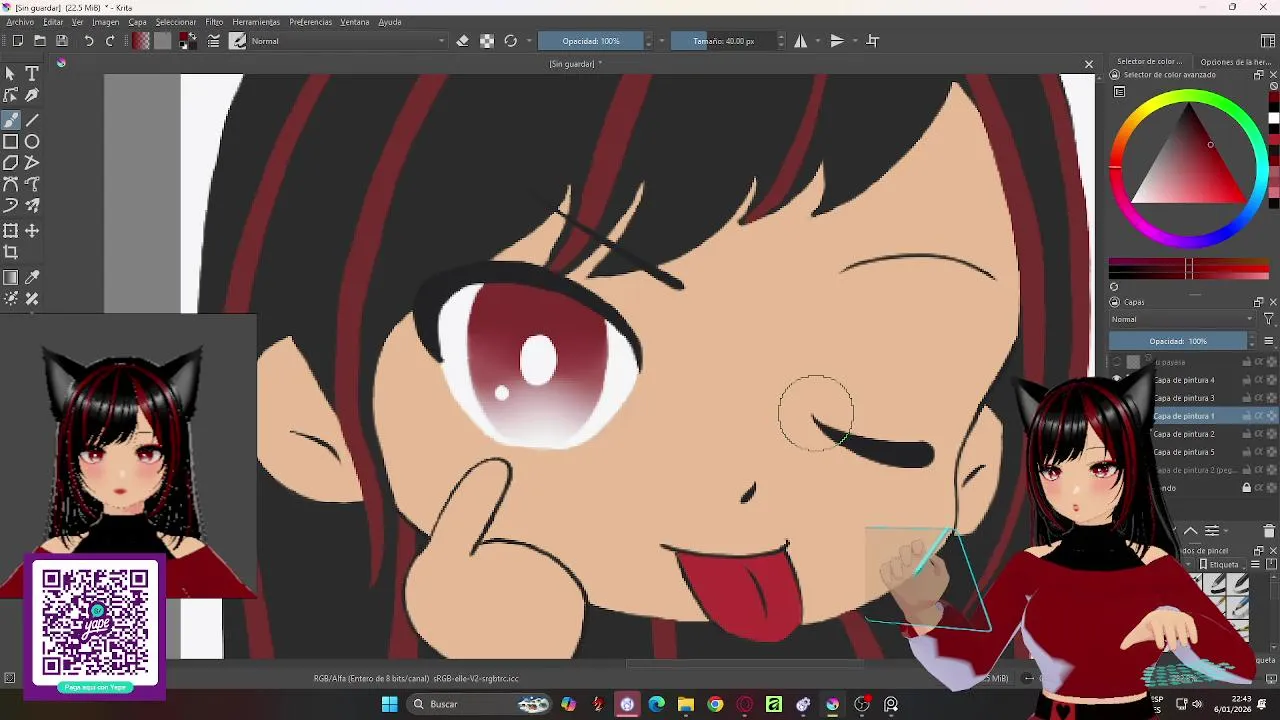This screenshot has height=720, width=1280.
Task: Expand vertical mirror options arrow
Action: [855, 41]
